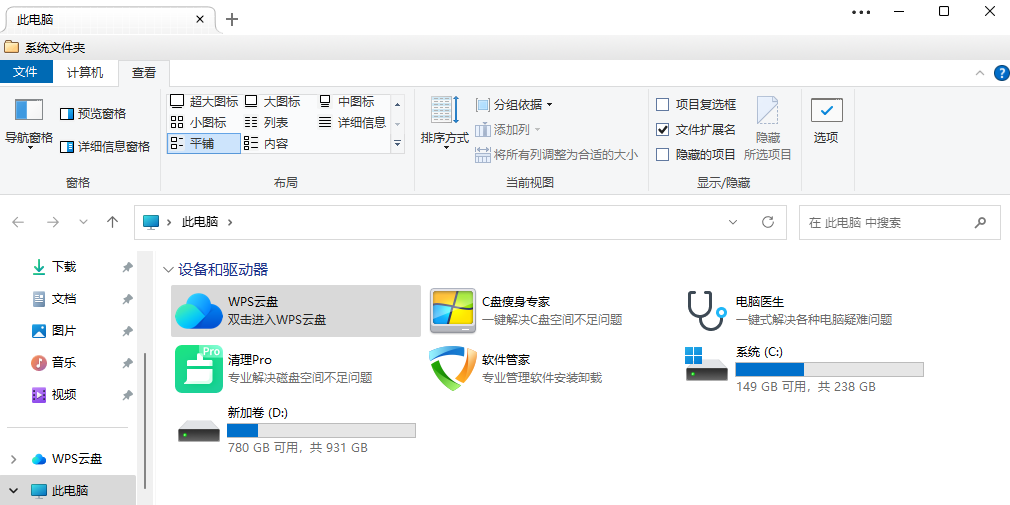
Task: Switch to the 计算机 ribbon tab
Action: tap(85, 73)
